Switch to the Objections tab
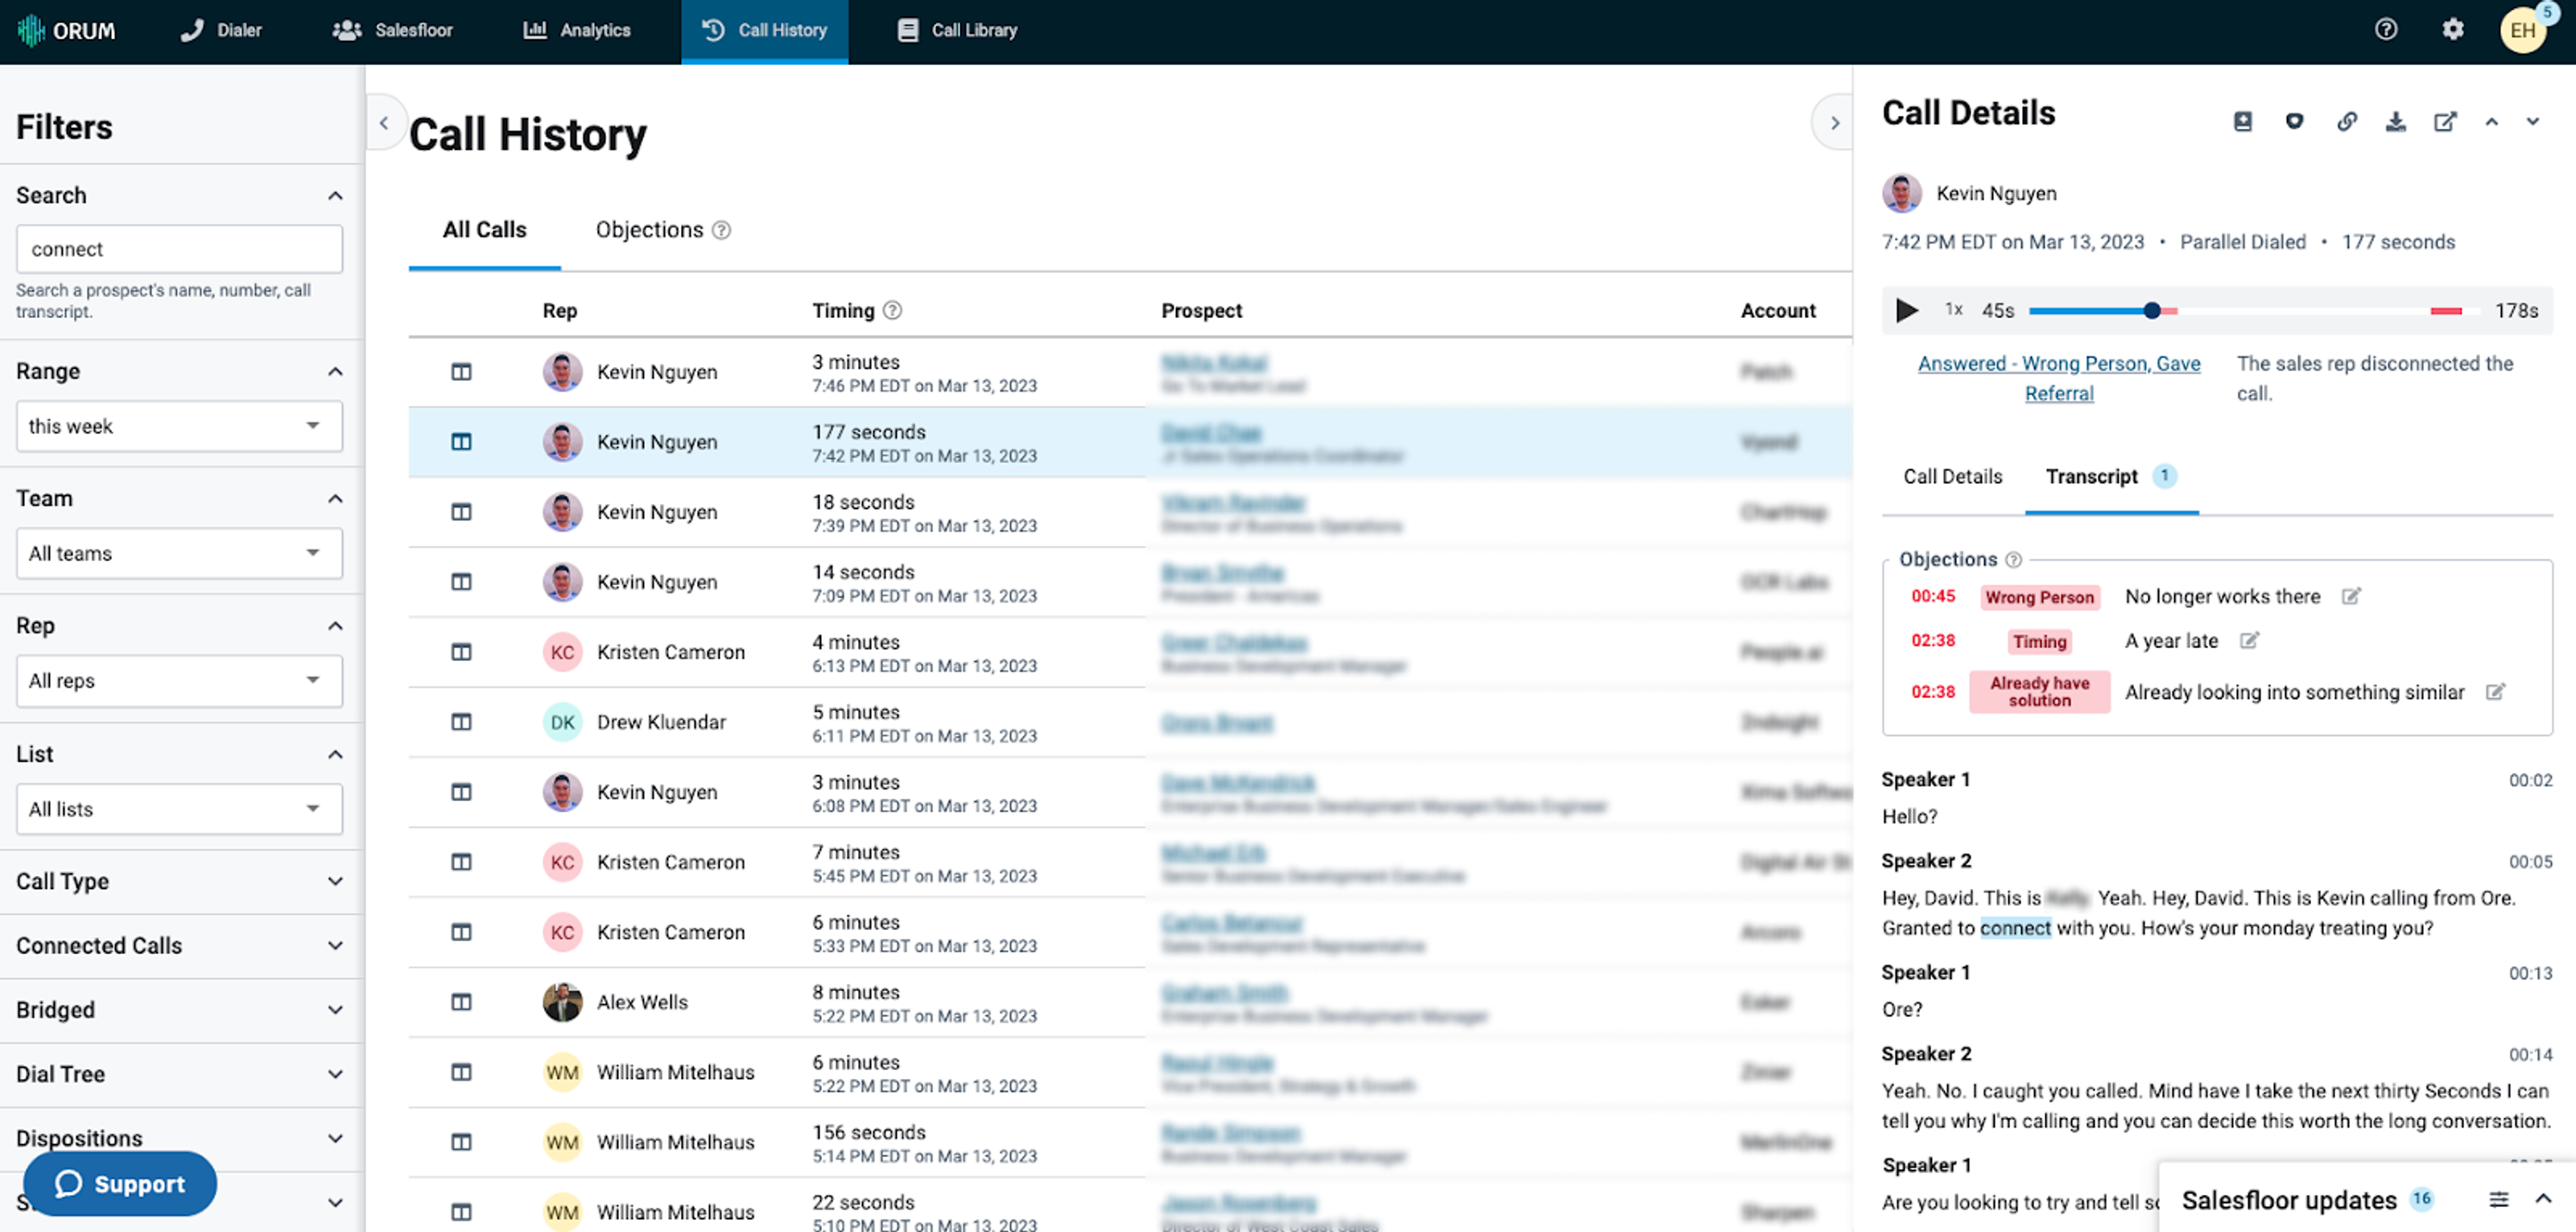Screen dimensions: 2576x1232 pyautogui.click(x=650, y=230)
